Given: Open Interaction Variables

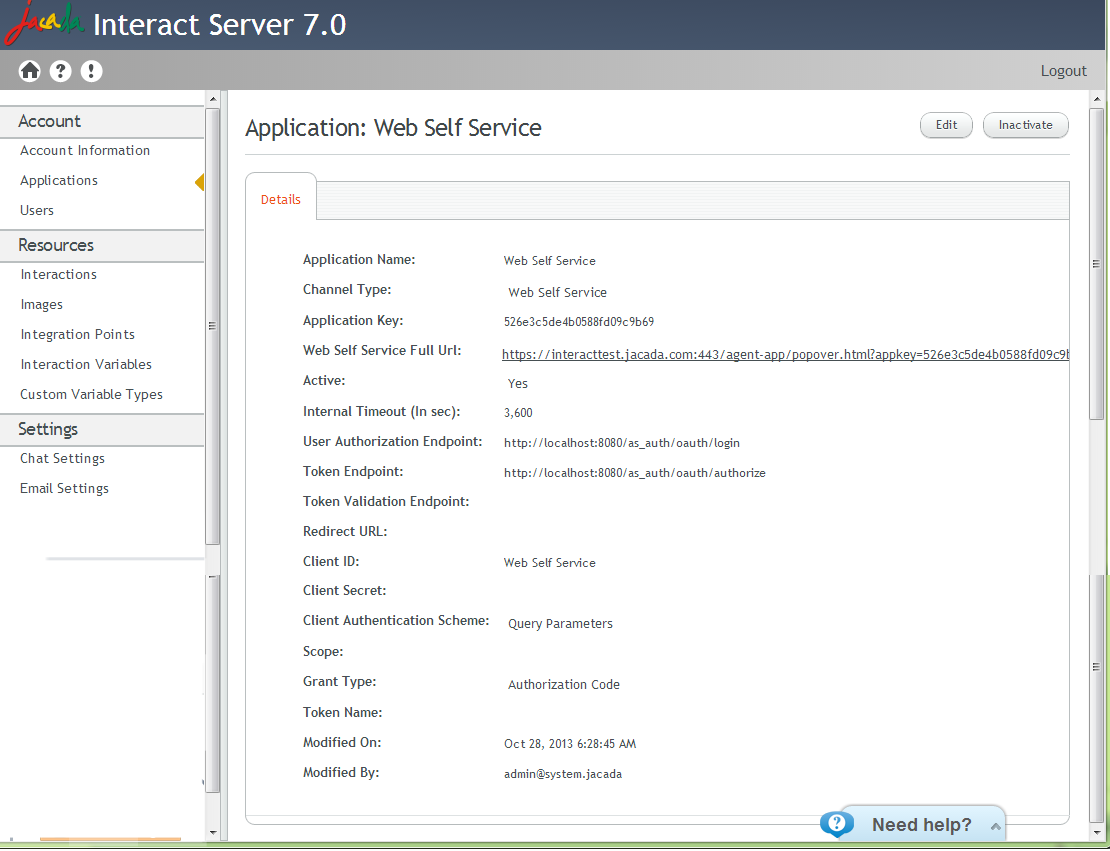Looking at the screenshot, I should [x=86, y=365].
